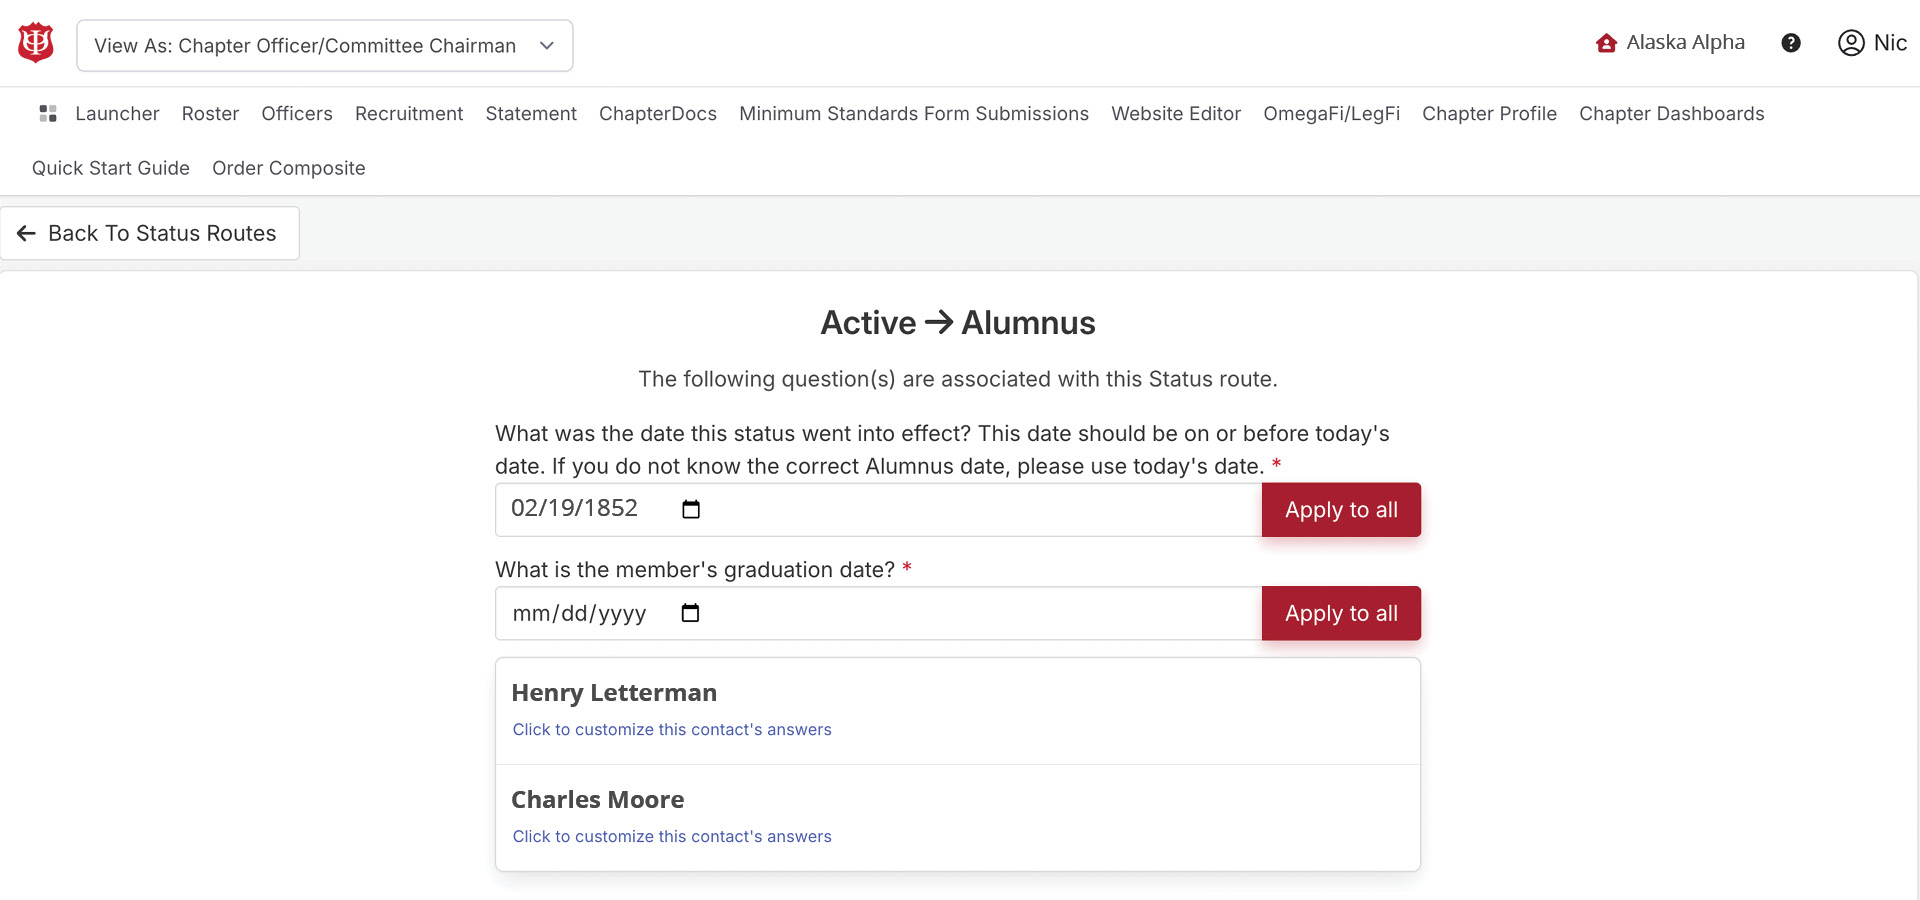The height and width of the screenshot is (900, 1920).
Task: Click the back arrow to Status Routes
Action: pos(27,233)
